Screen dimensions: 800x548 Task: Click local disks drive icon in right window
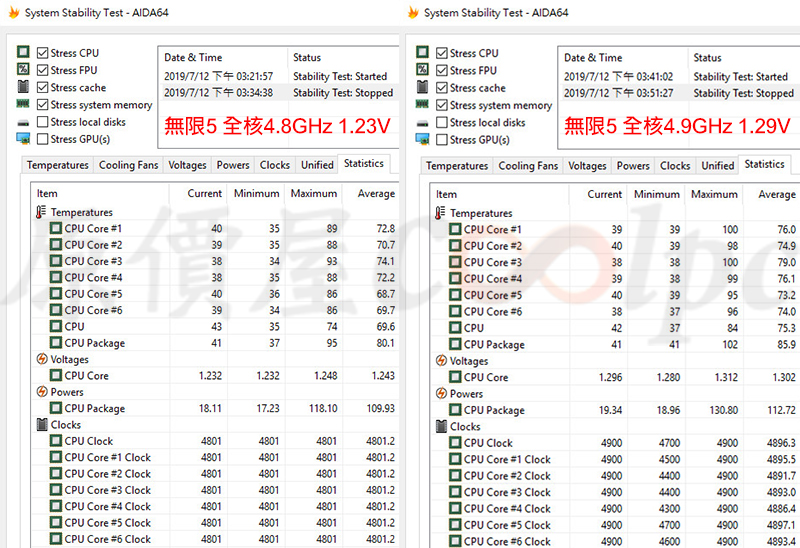click(x=422, y=123)
